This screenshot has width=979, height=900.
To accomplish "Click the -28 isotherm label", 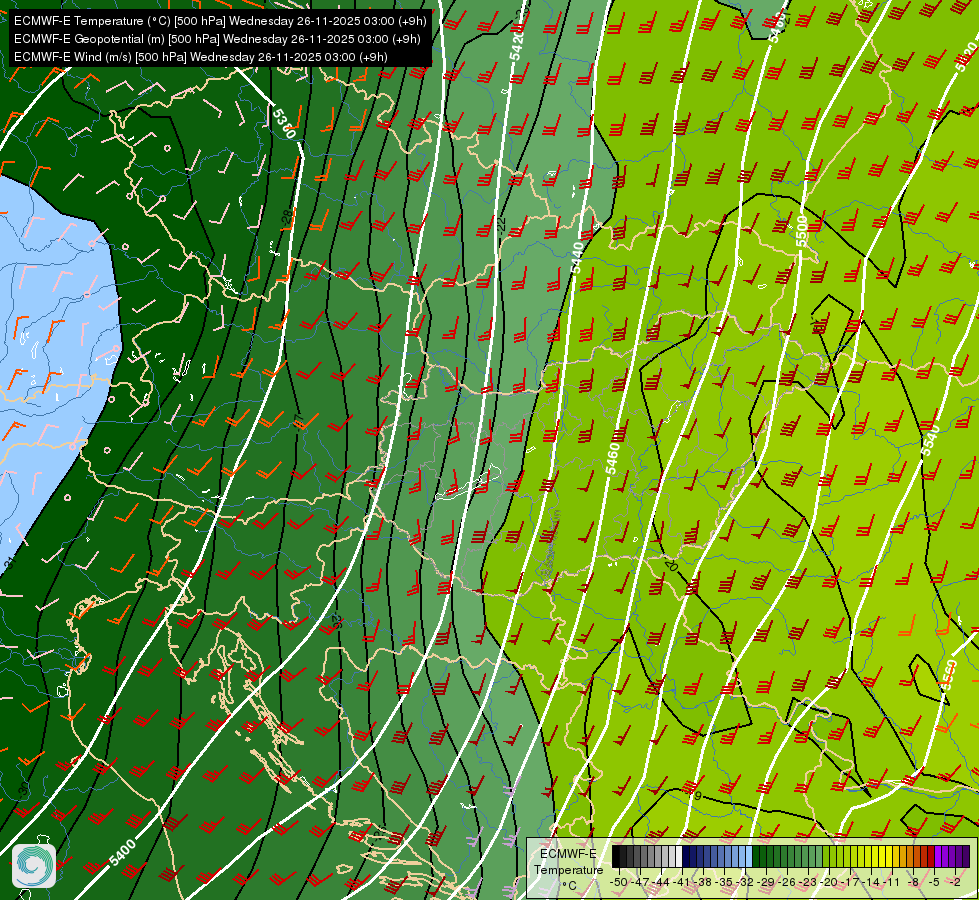I will tap(286, 218).
